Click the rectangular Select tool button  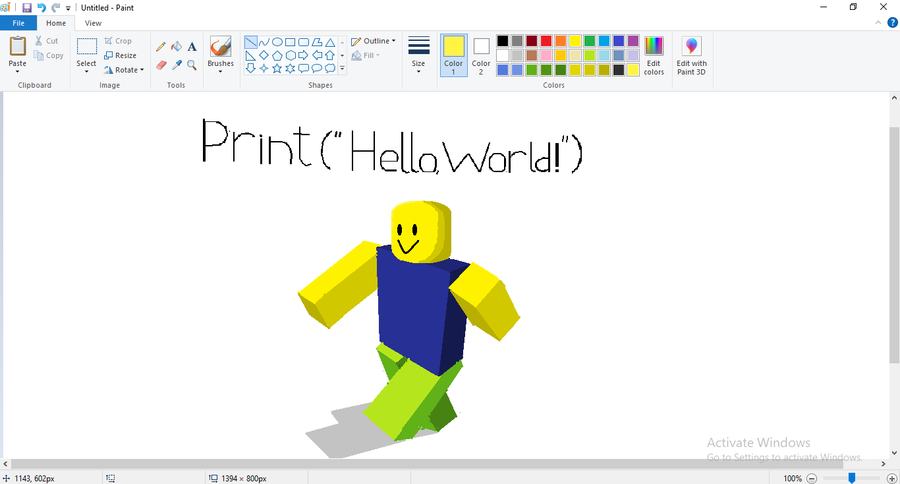click(x=87, y=47)
